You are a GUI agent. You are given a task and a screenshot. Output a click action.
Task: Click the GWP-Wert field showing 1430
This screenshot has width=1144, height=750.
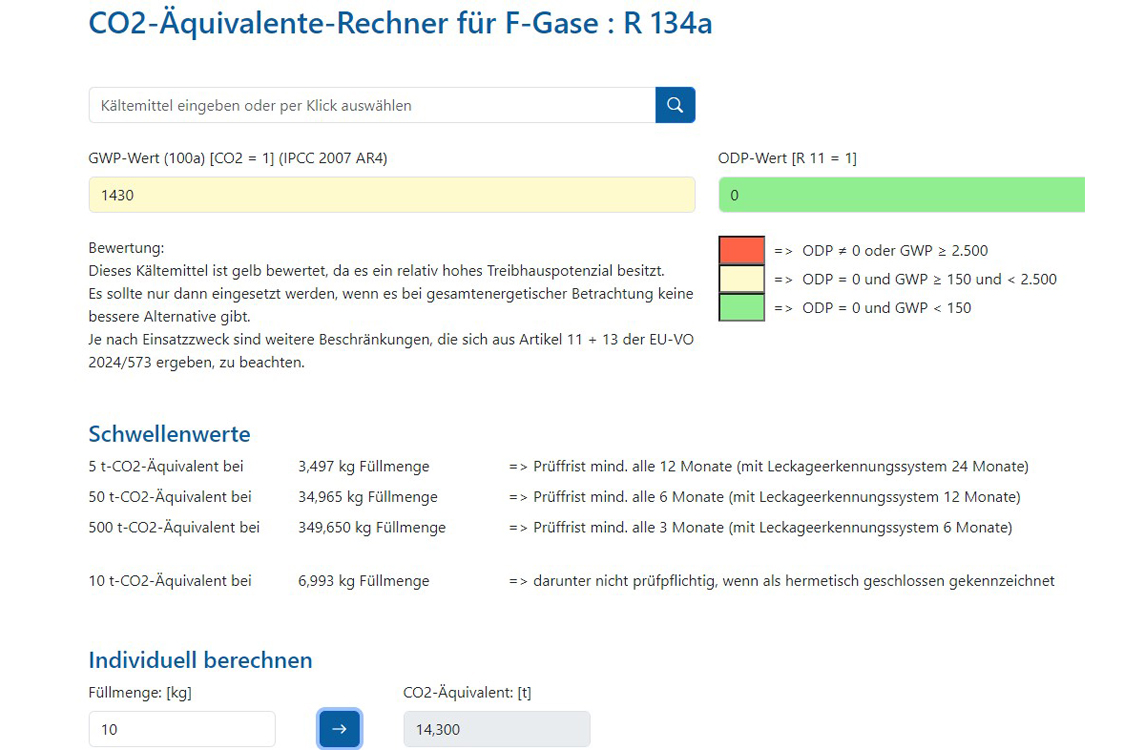click(392, 195)
